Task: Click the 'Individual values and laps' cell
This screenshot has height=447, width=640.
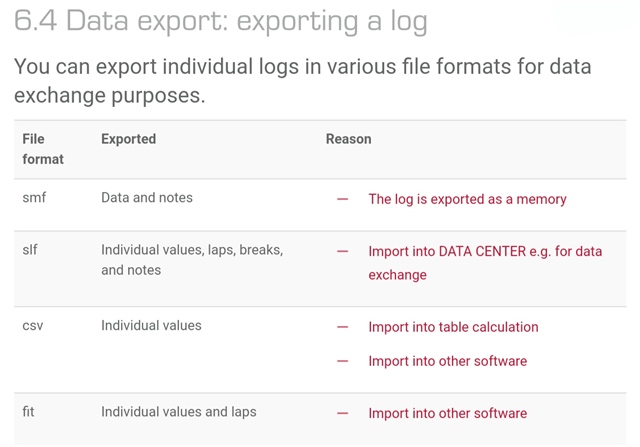Action: click(x=179, y=412)
